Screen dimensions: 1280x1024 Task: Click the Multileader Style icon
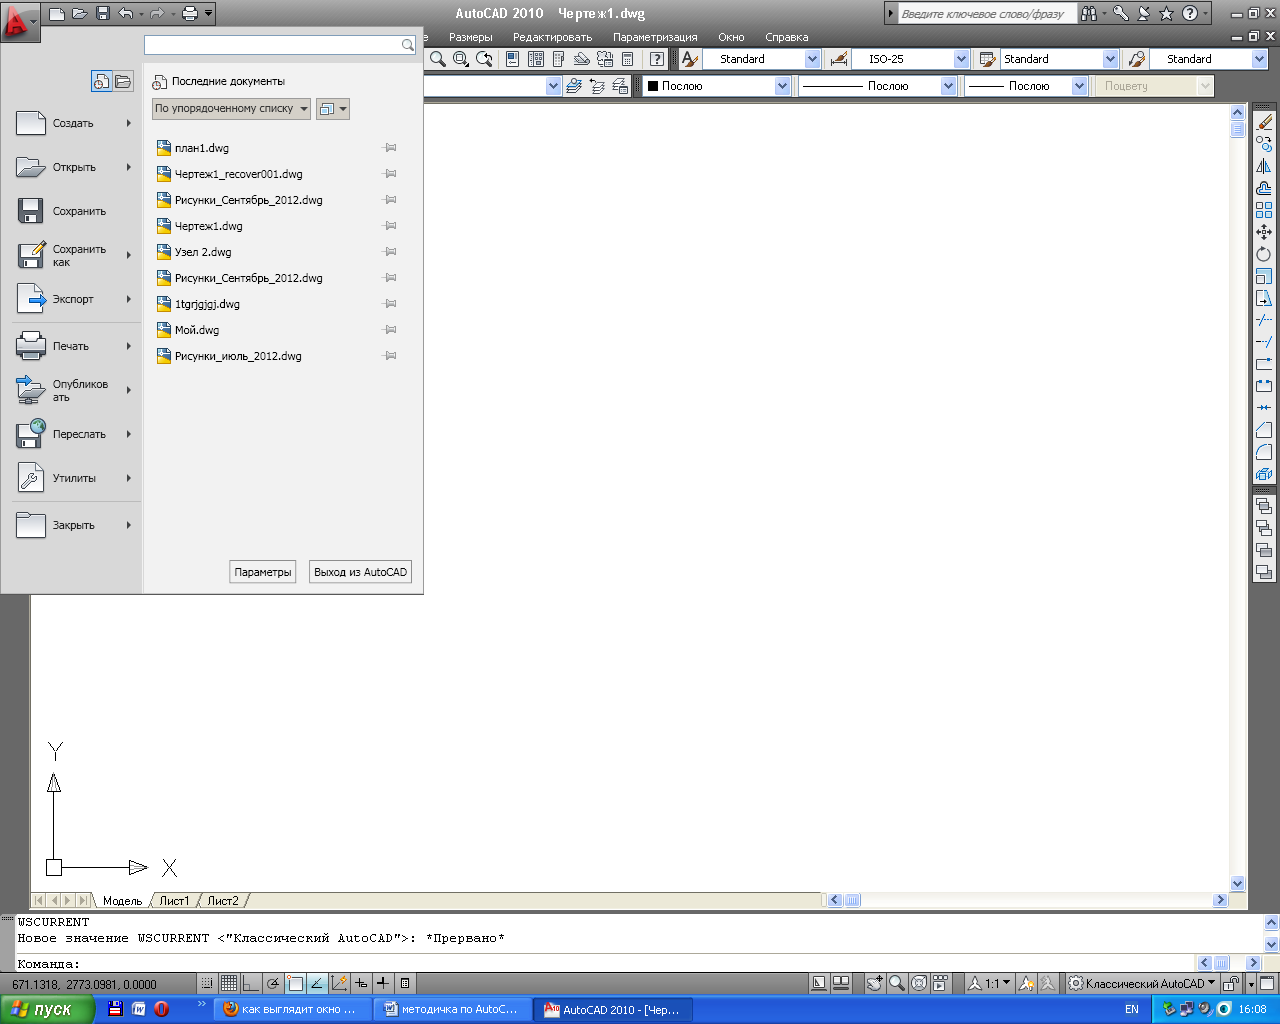(x=1136, y=59)
